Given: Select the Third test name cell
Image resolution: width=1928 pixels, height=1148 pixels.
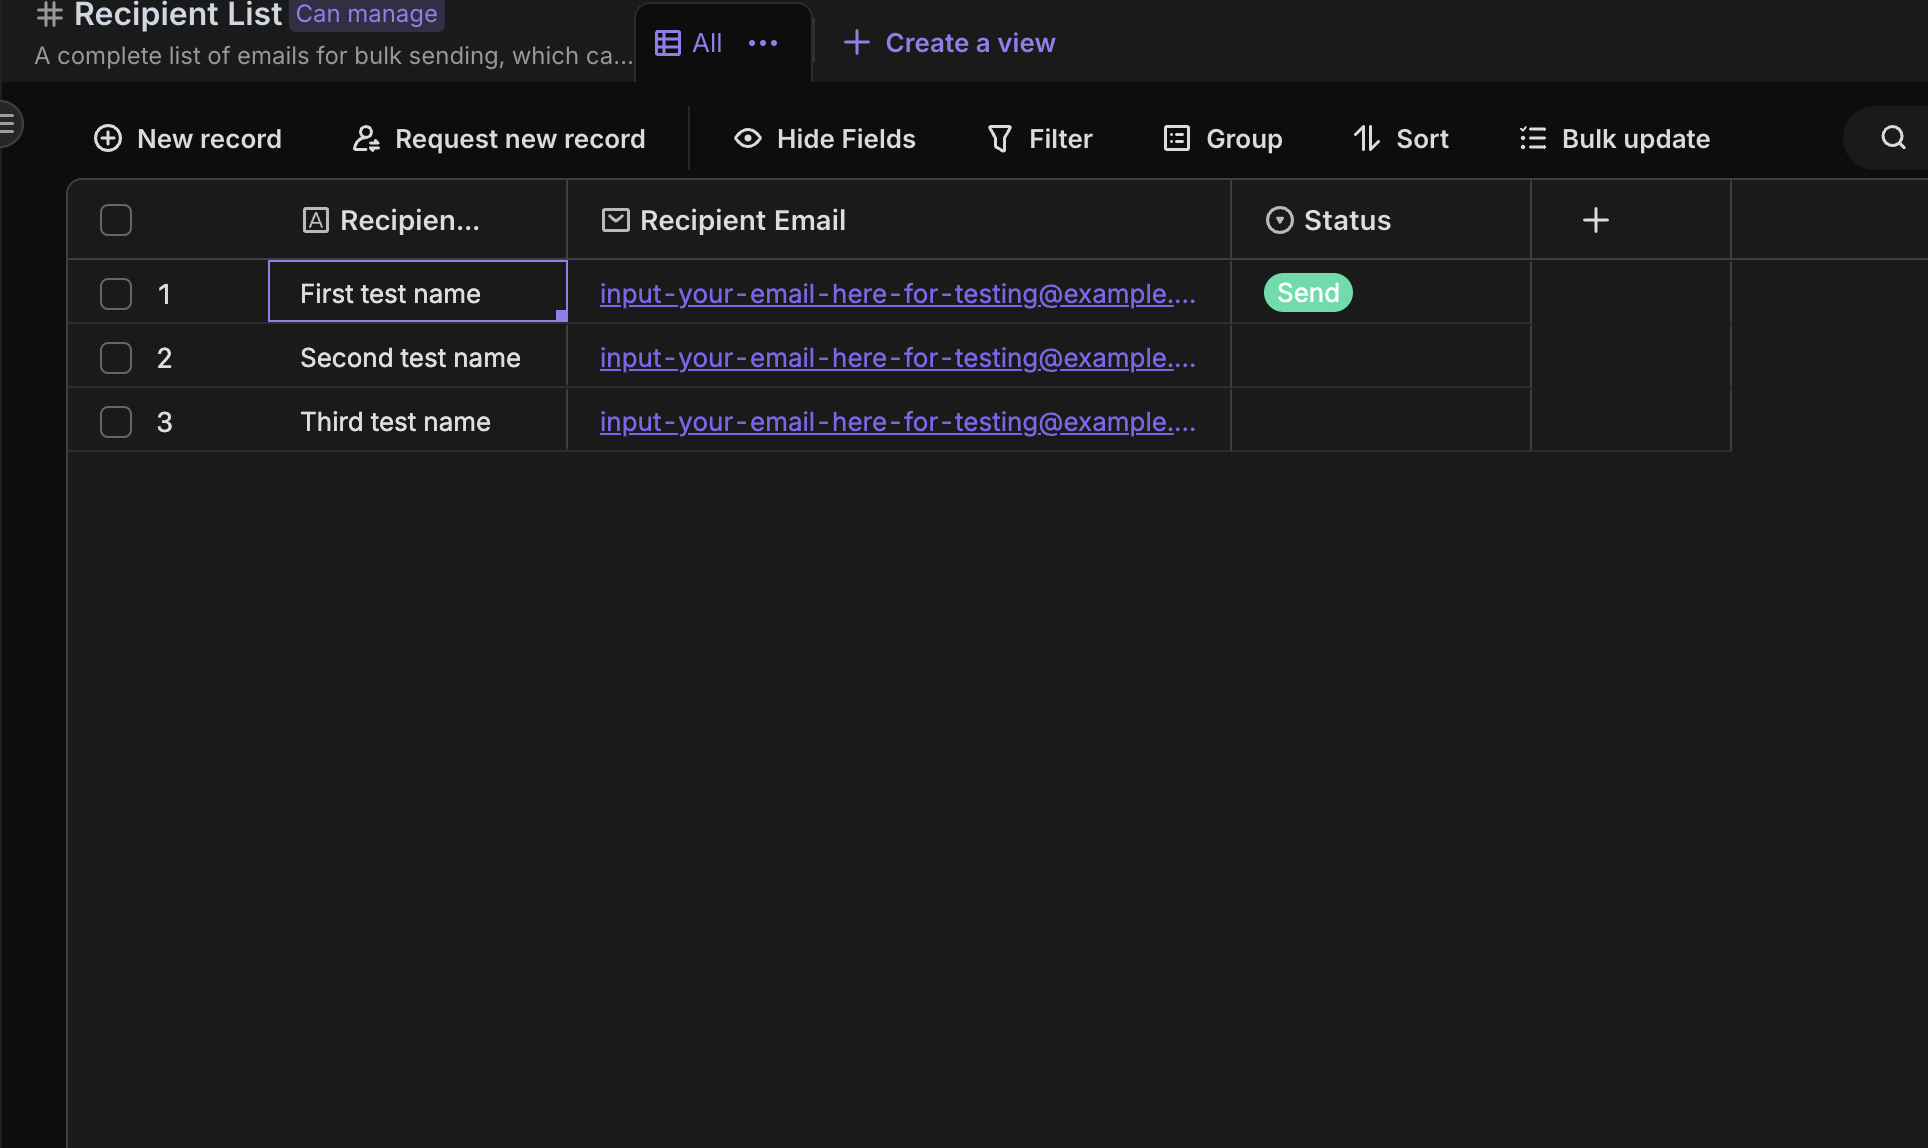Looking at the screenshot, I should 418,420.
